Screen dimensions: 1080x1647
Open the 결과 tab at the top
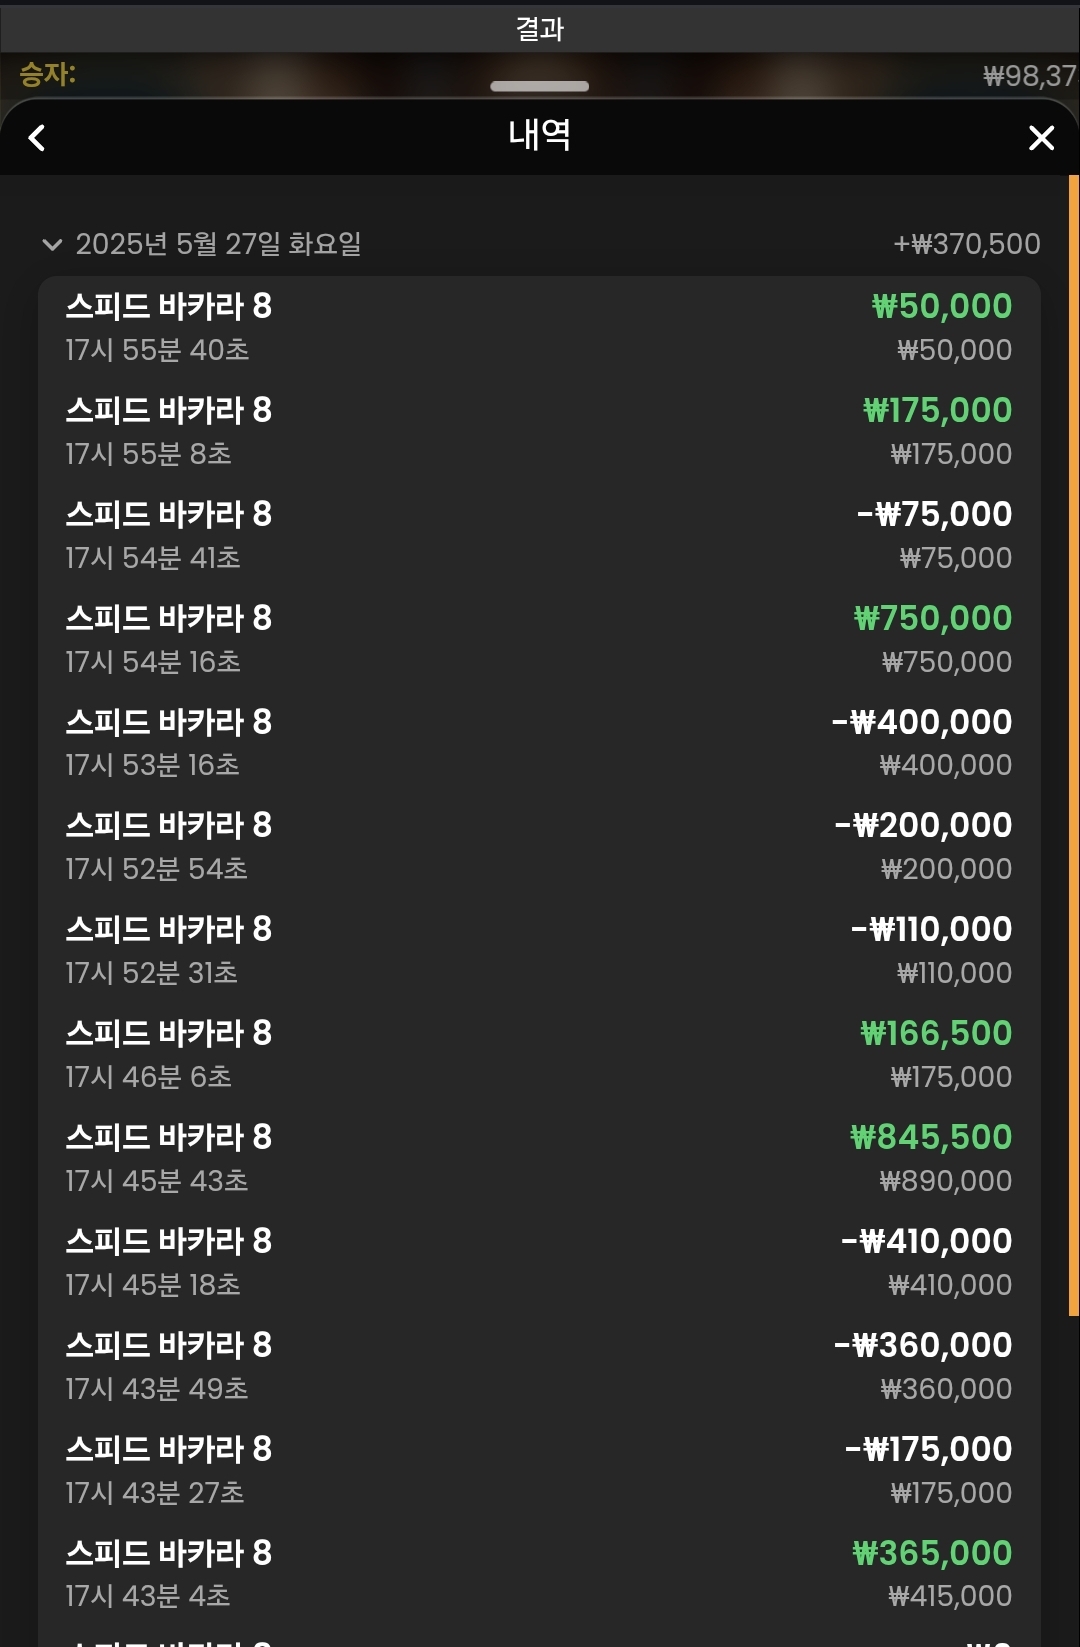[540, 28]
